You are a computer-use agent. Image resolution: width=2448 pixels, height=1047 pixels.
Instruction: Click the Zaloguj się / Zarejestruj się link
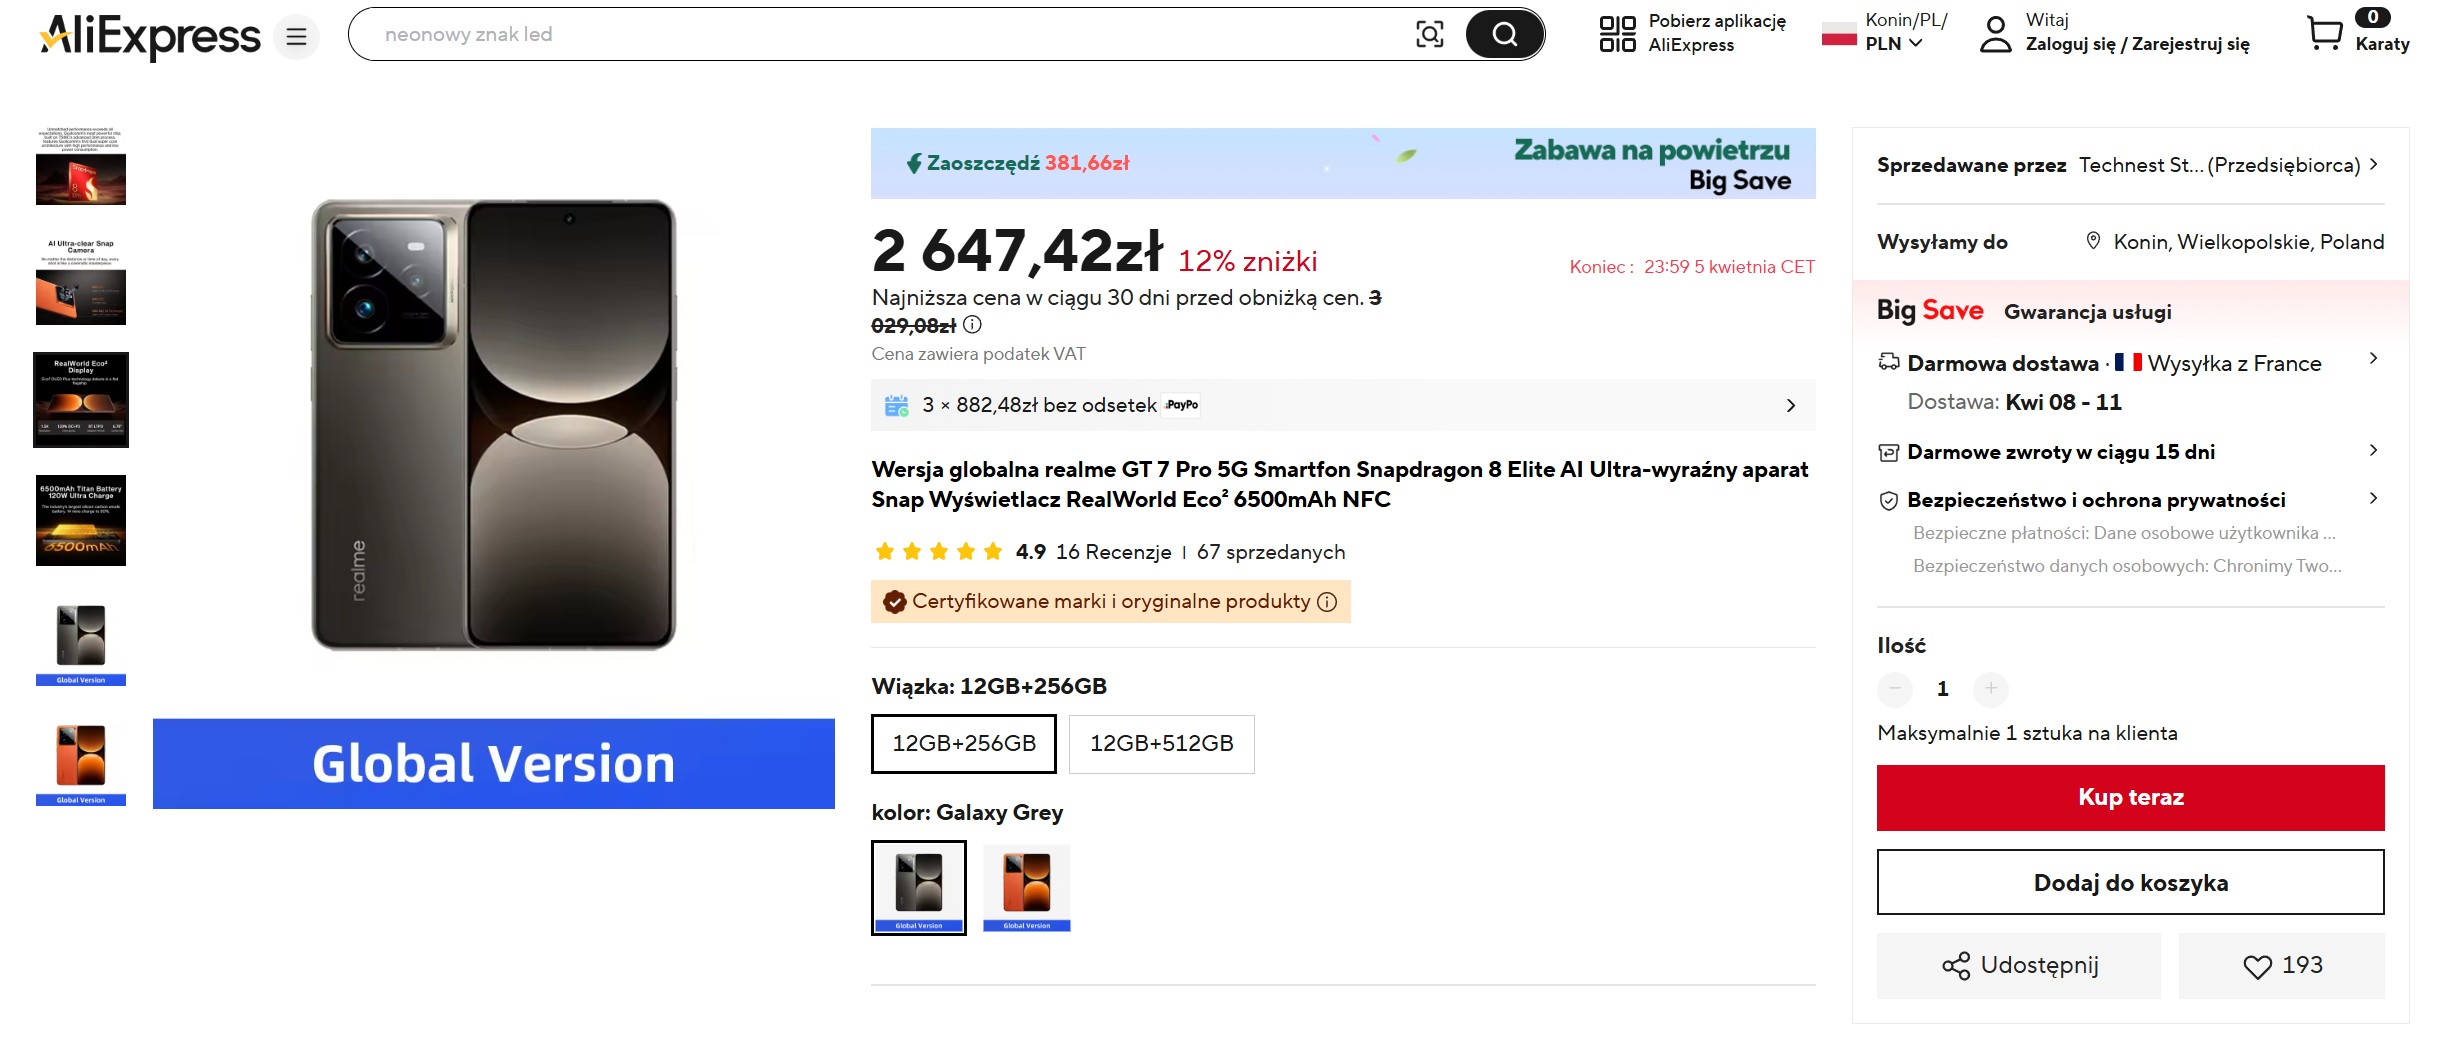2137,44
